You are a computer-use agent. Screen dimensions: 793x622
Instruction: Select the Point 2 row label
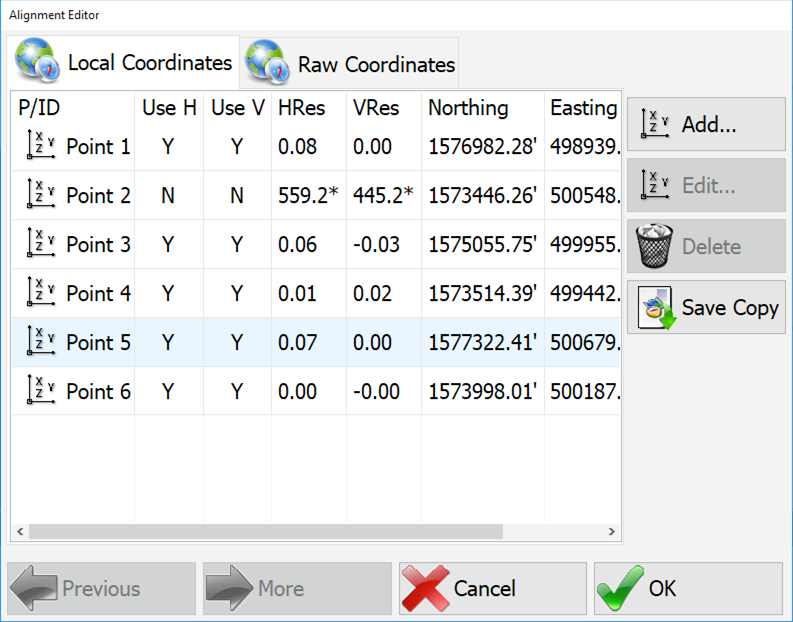98,196
